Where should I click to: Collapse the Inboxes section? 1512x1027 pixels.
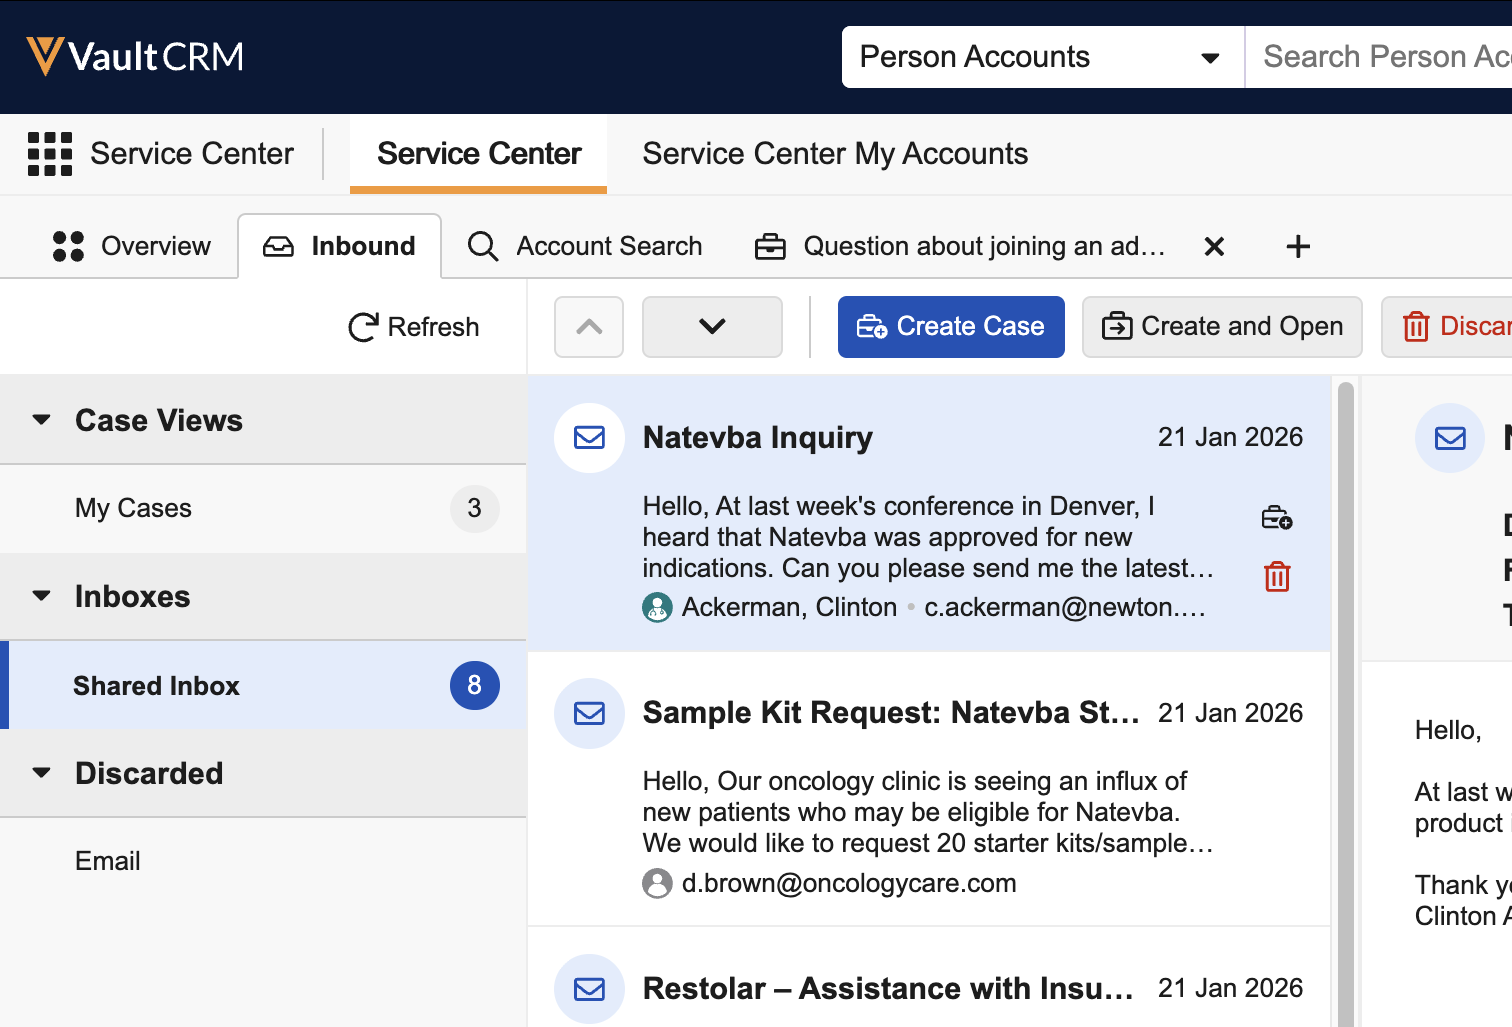coord(41,596)
